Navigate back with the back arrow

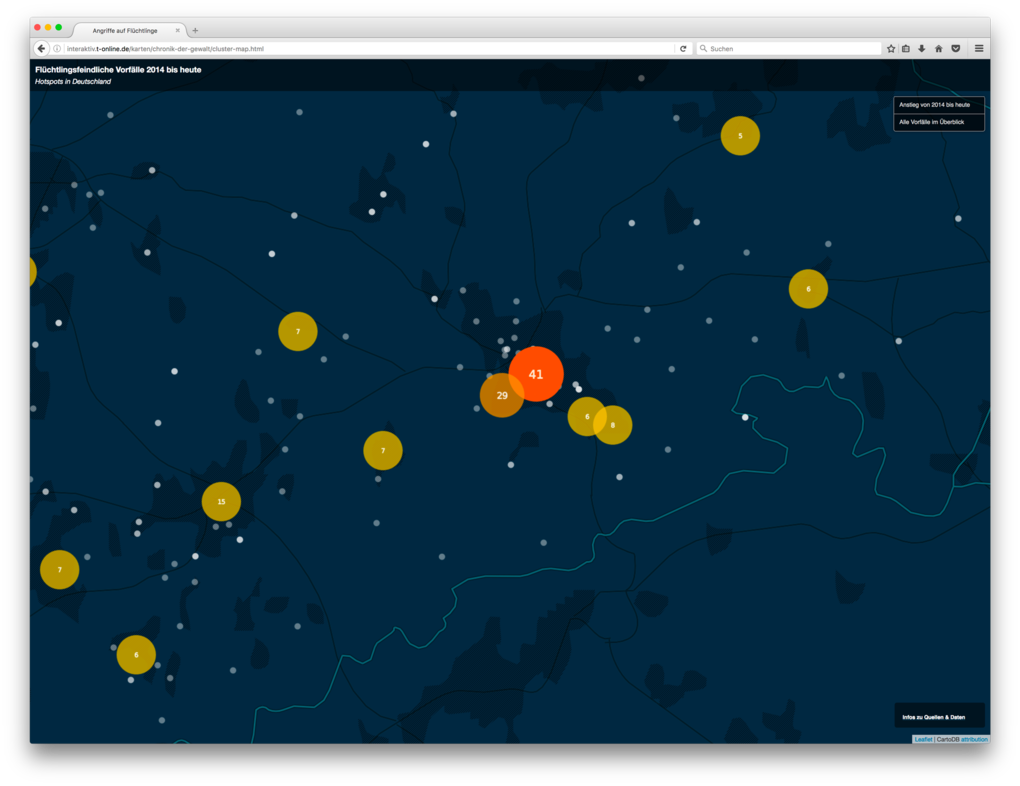40,48
